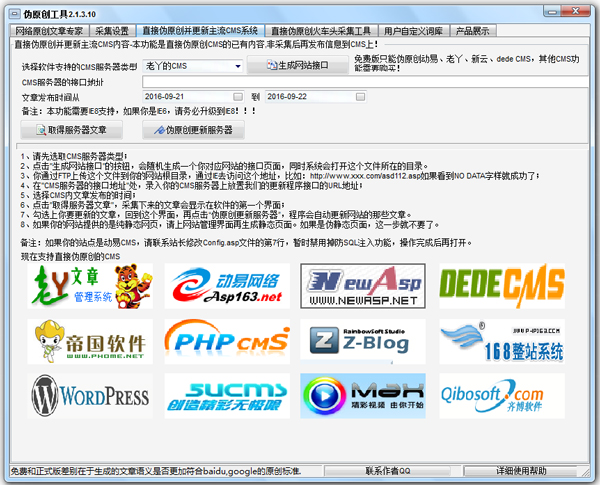Click the 生成网站接口 button
The height and width of the screenshot is (485, 600).
[x=298, y=65]
